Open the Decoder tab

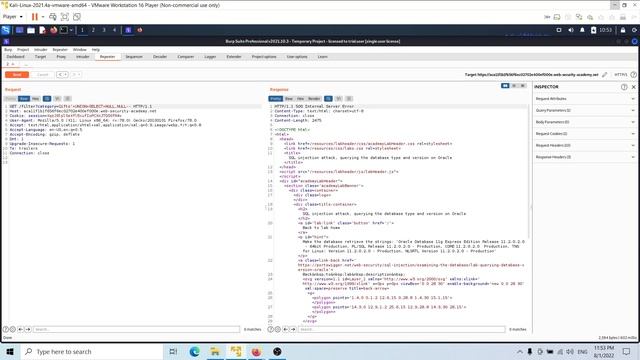(x=160, y=57)
